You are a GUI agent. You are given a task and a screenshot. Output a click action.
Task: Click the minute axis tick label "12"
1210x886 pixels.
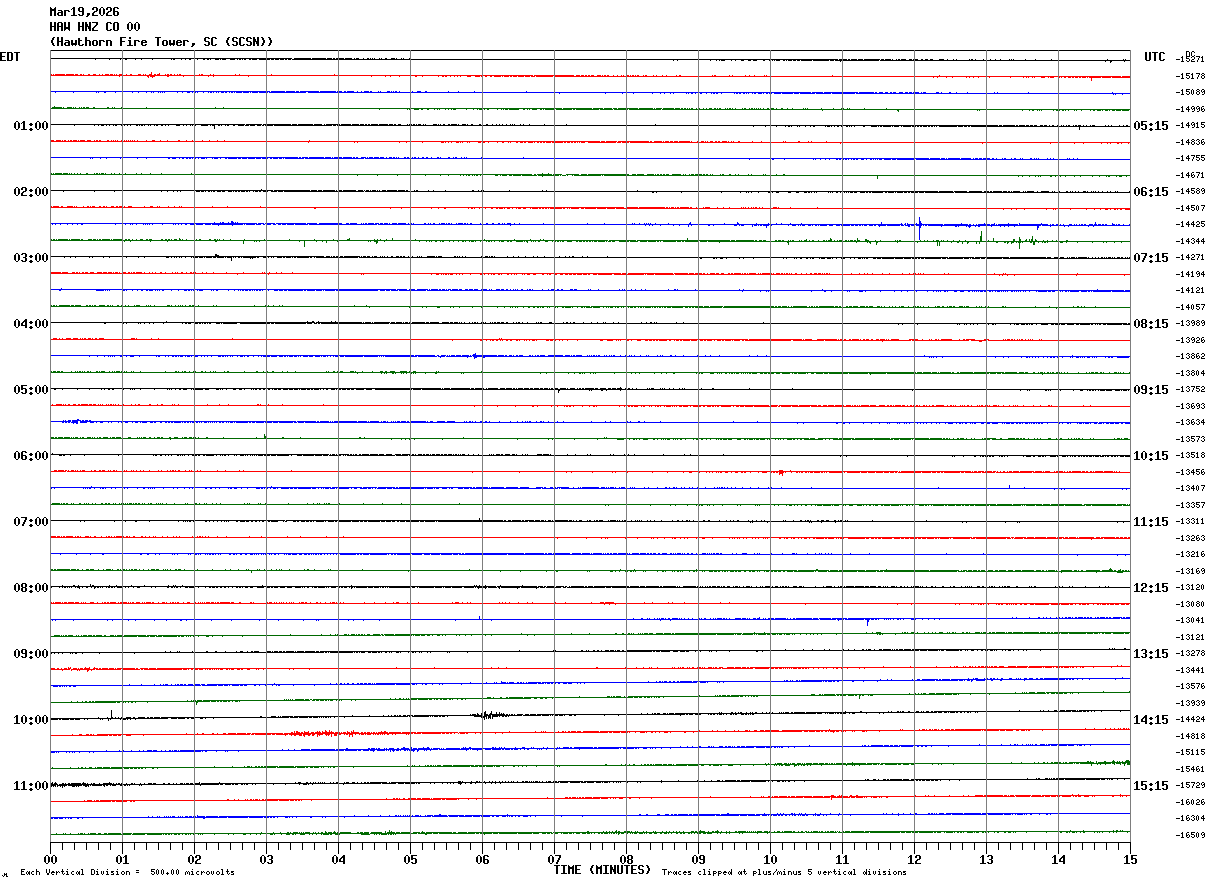(x=914, y=859)
